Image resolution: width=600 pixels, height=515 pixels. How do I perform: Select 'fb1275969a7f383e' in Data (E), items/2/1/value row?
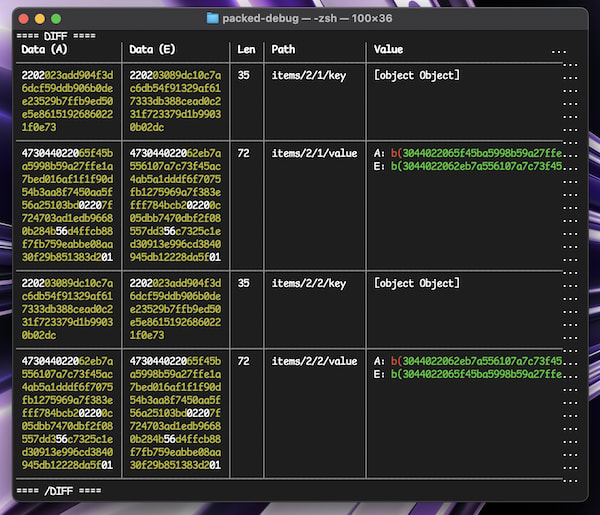(175, 192)
